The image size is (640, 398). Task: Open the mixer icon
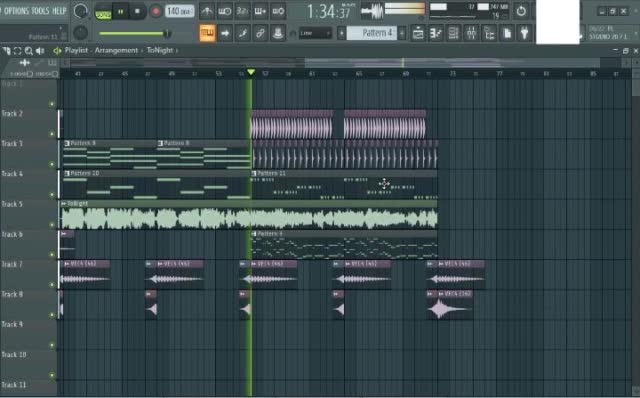tap(471, 33)
